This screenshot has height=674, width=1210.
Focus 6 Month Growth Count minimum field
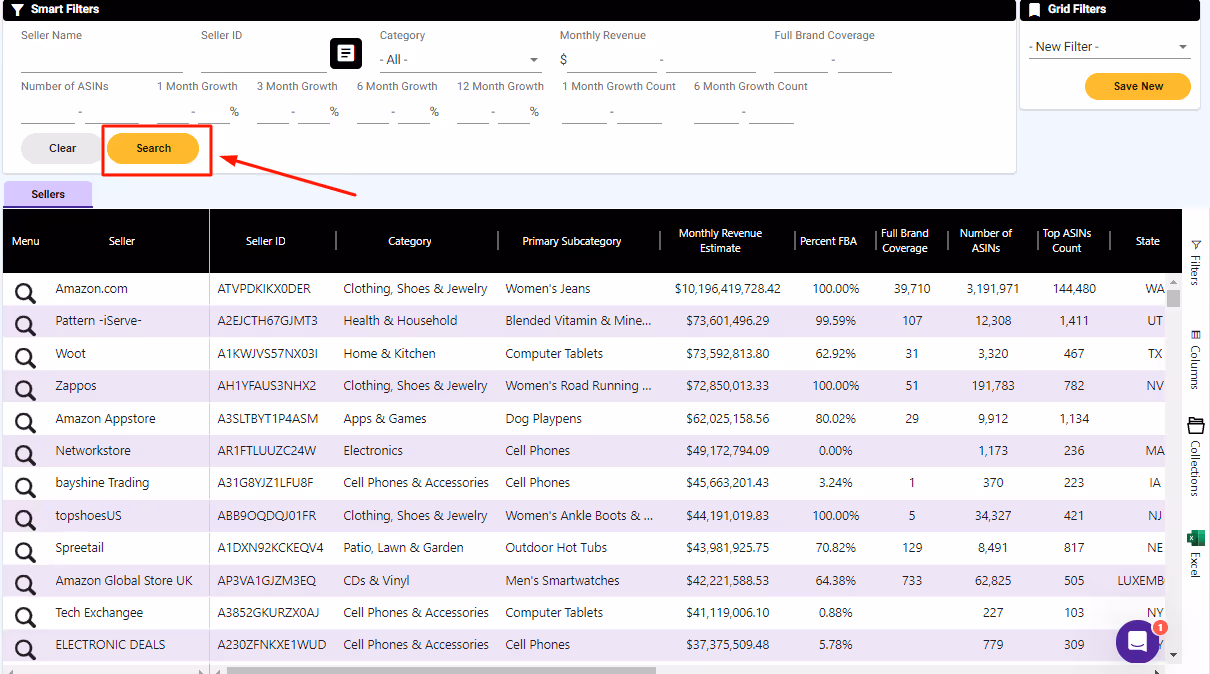coord(716,112)
